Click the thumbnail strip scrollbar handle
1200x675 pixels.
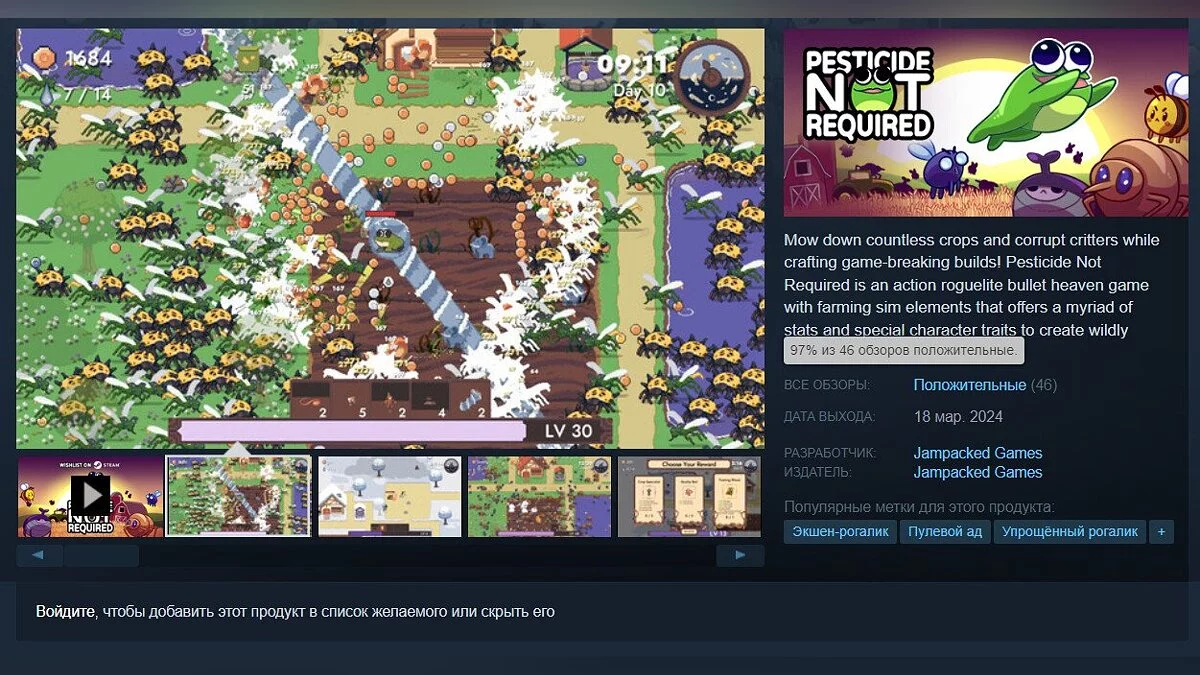[102, 555]
